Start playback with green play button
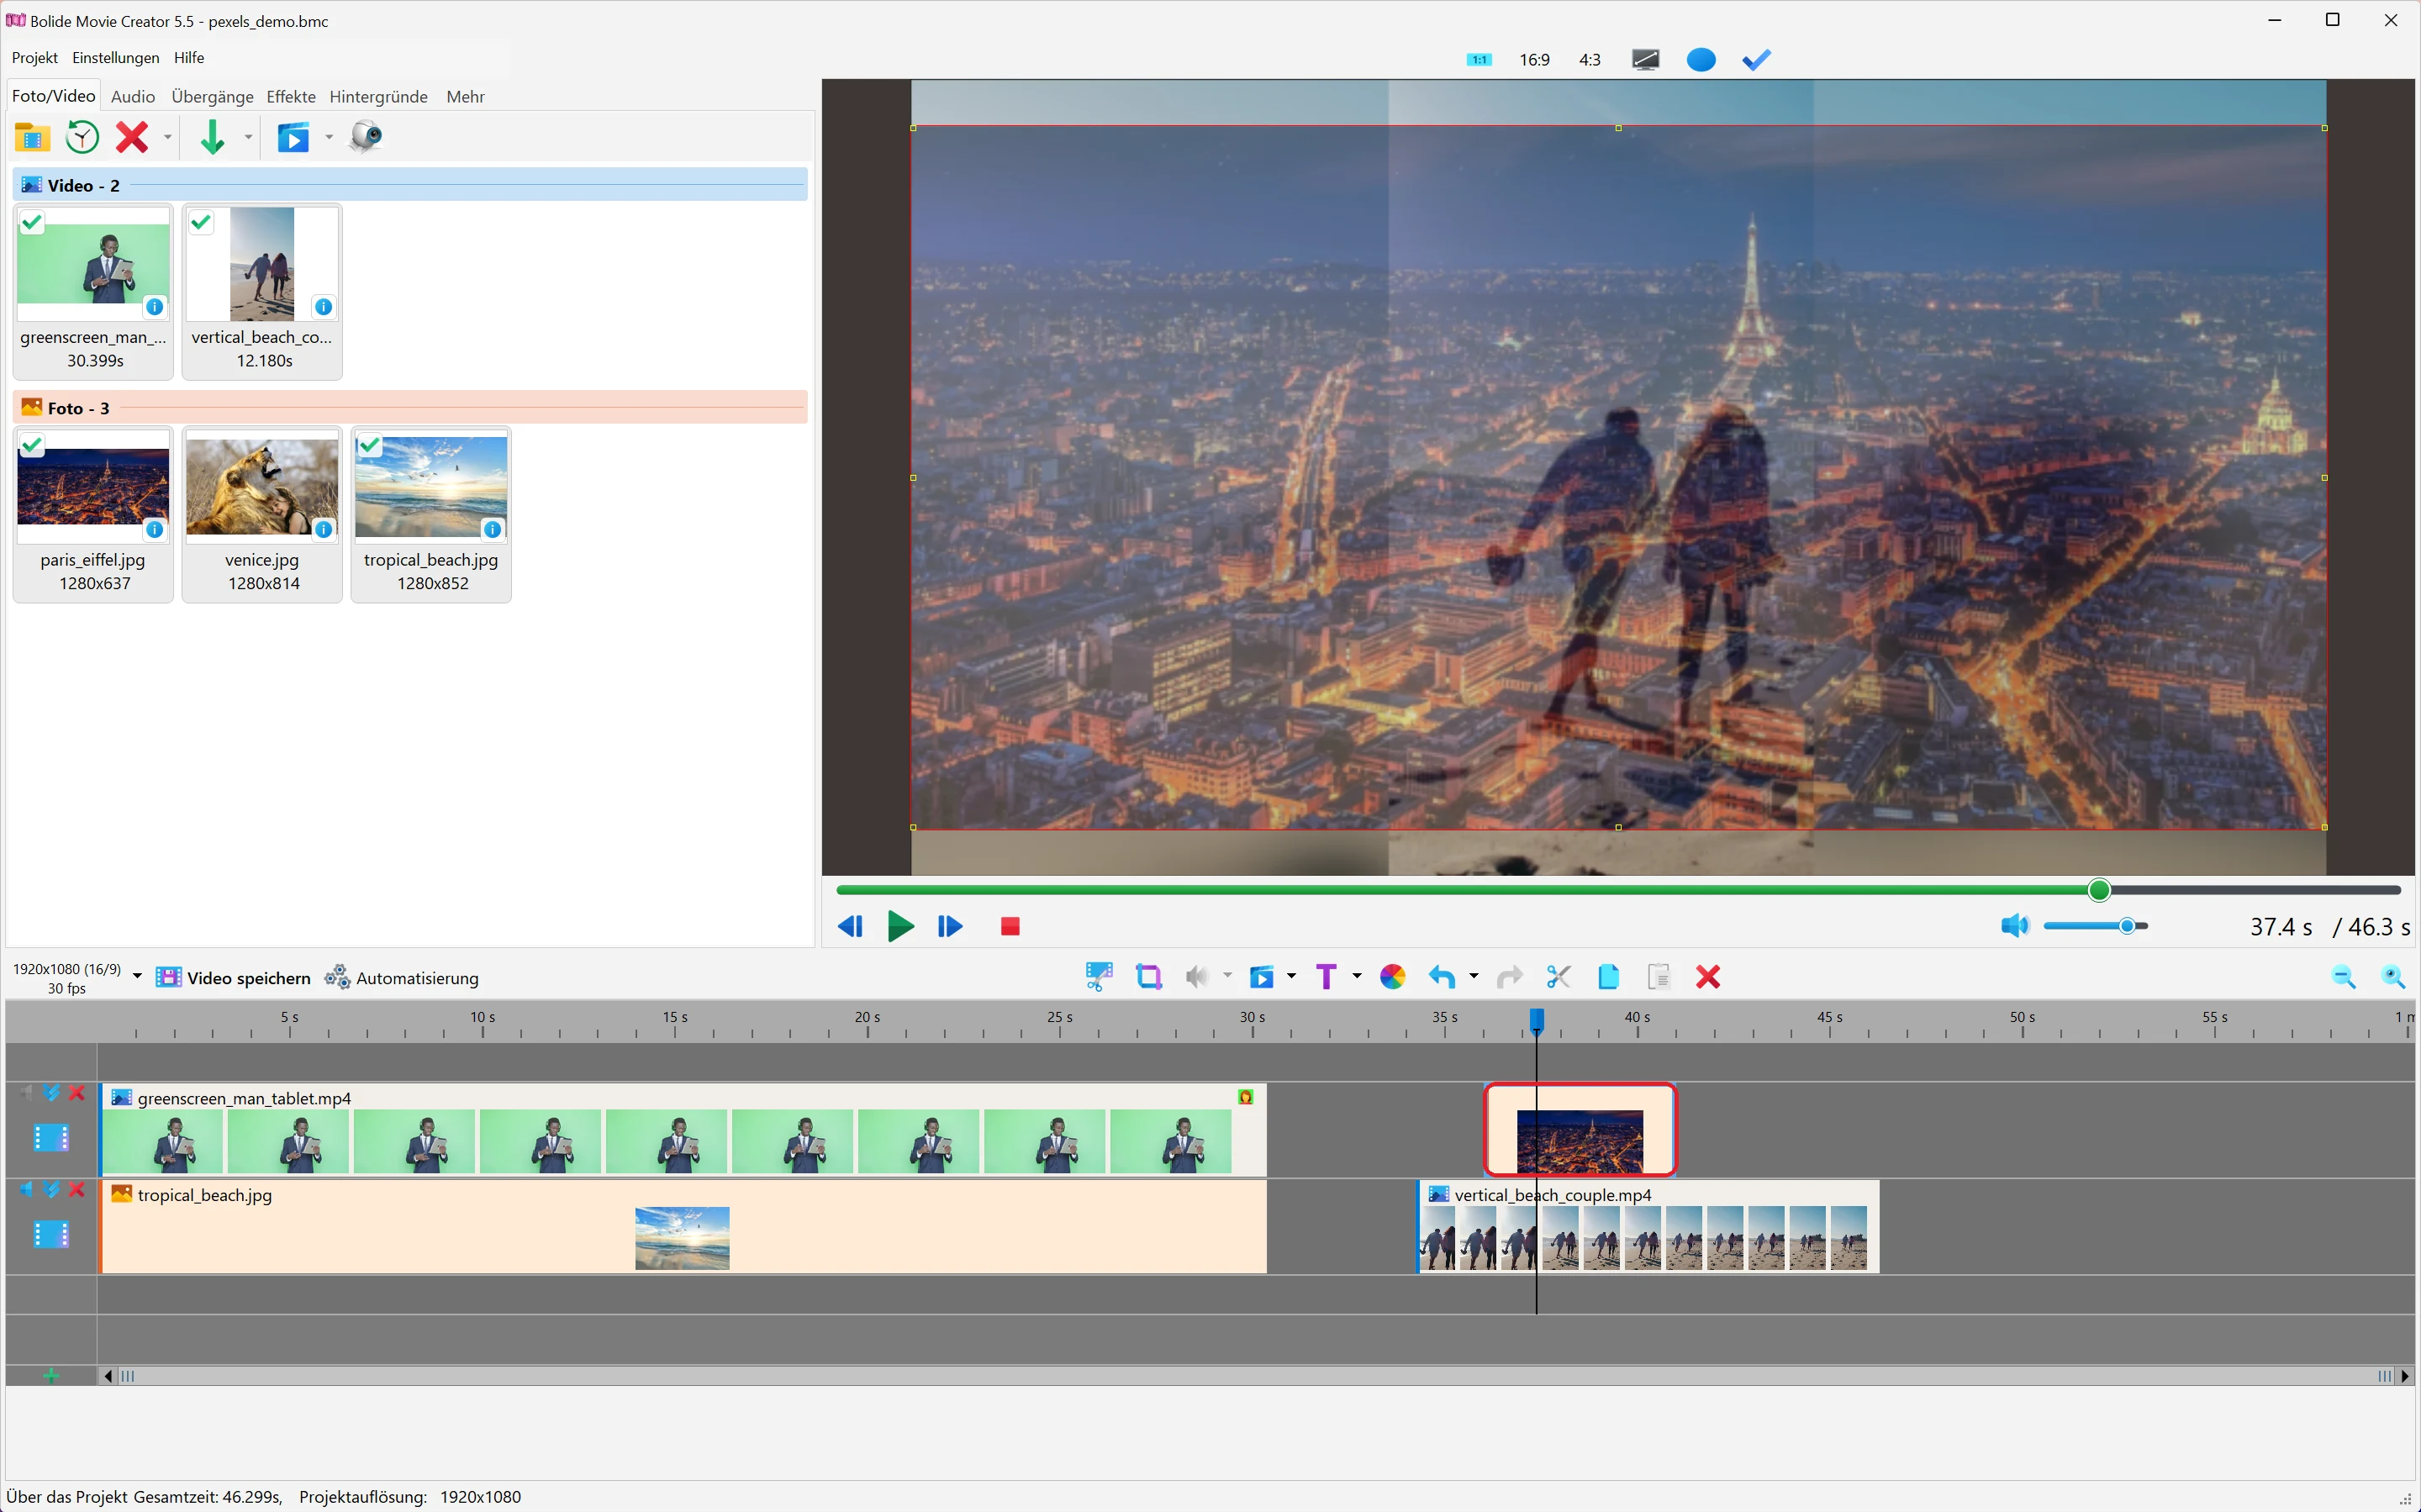The height and width of the screenshot is (1512, 2421). [x=900, y=927]
